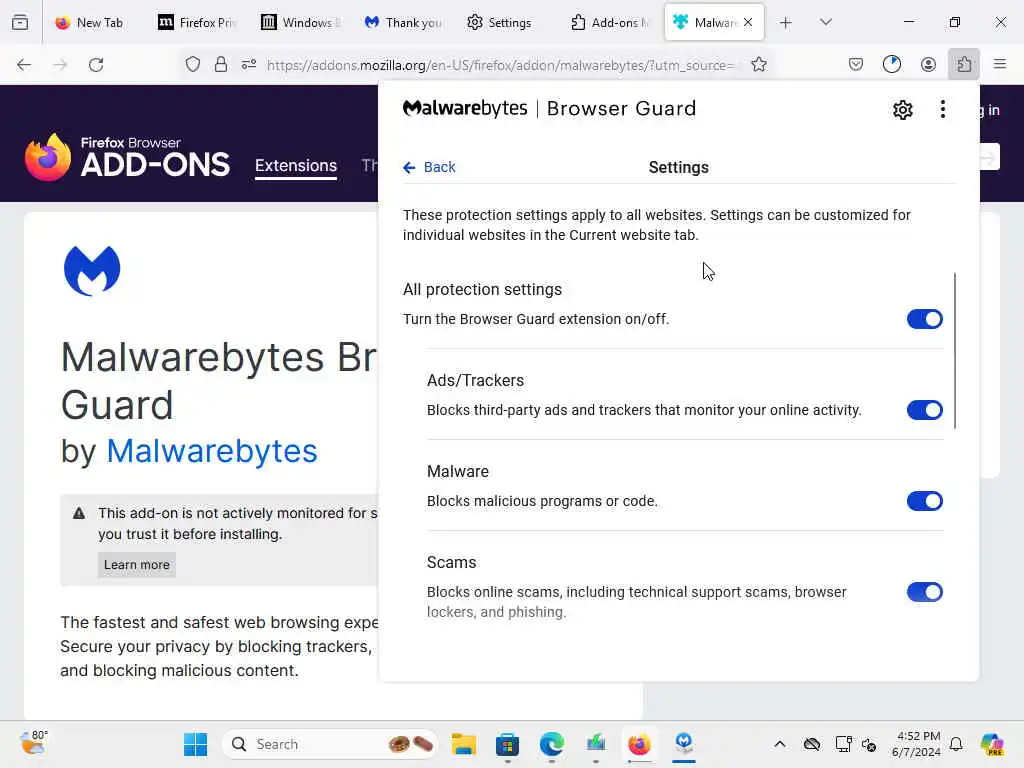
Task: Expand the list all tabs dropdown
Action: [x=825, y=22]
